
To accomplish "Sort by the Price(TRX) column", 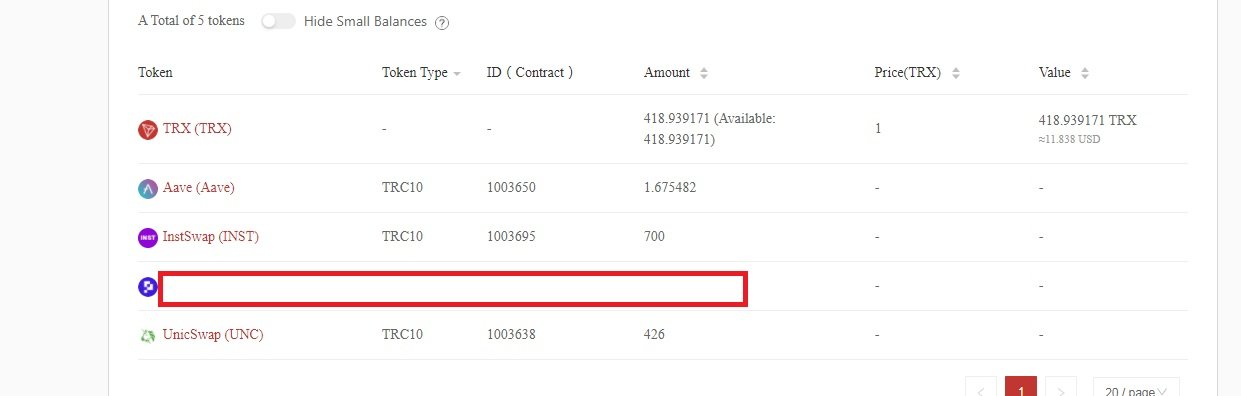I will click(955, 73).
